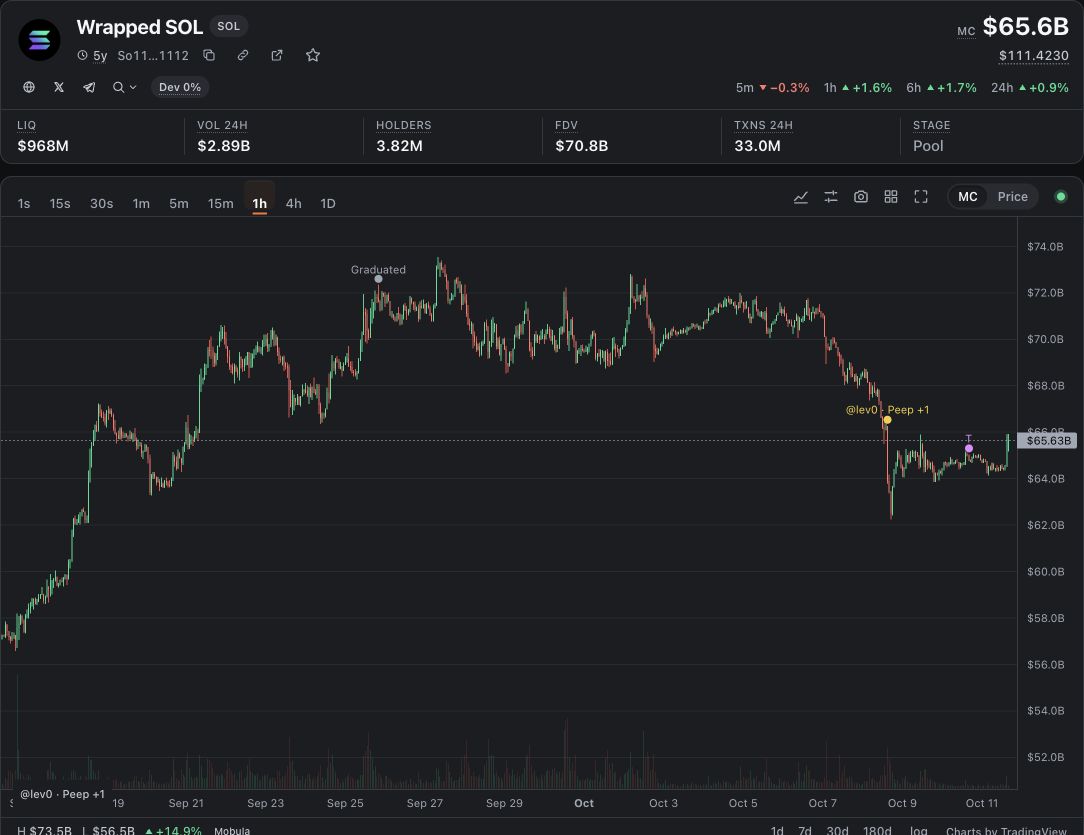Click the So11...1112 address text
1084x835 pixels.
point(153,55)
